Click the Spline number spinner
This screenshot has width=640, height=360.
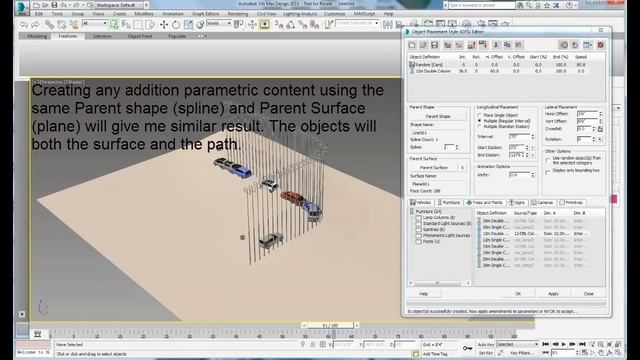pos(457,147)
